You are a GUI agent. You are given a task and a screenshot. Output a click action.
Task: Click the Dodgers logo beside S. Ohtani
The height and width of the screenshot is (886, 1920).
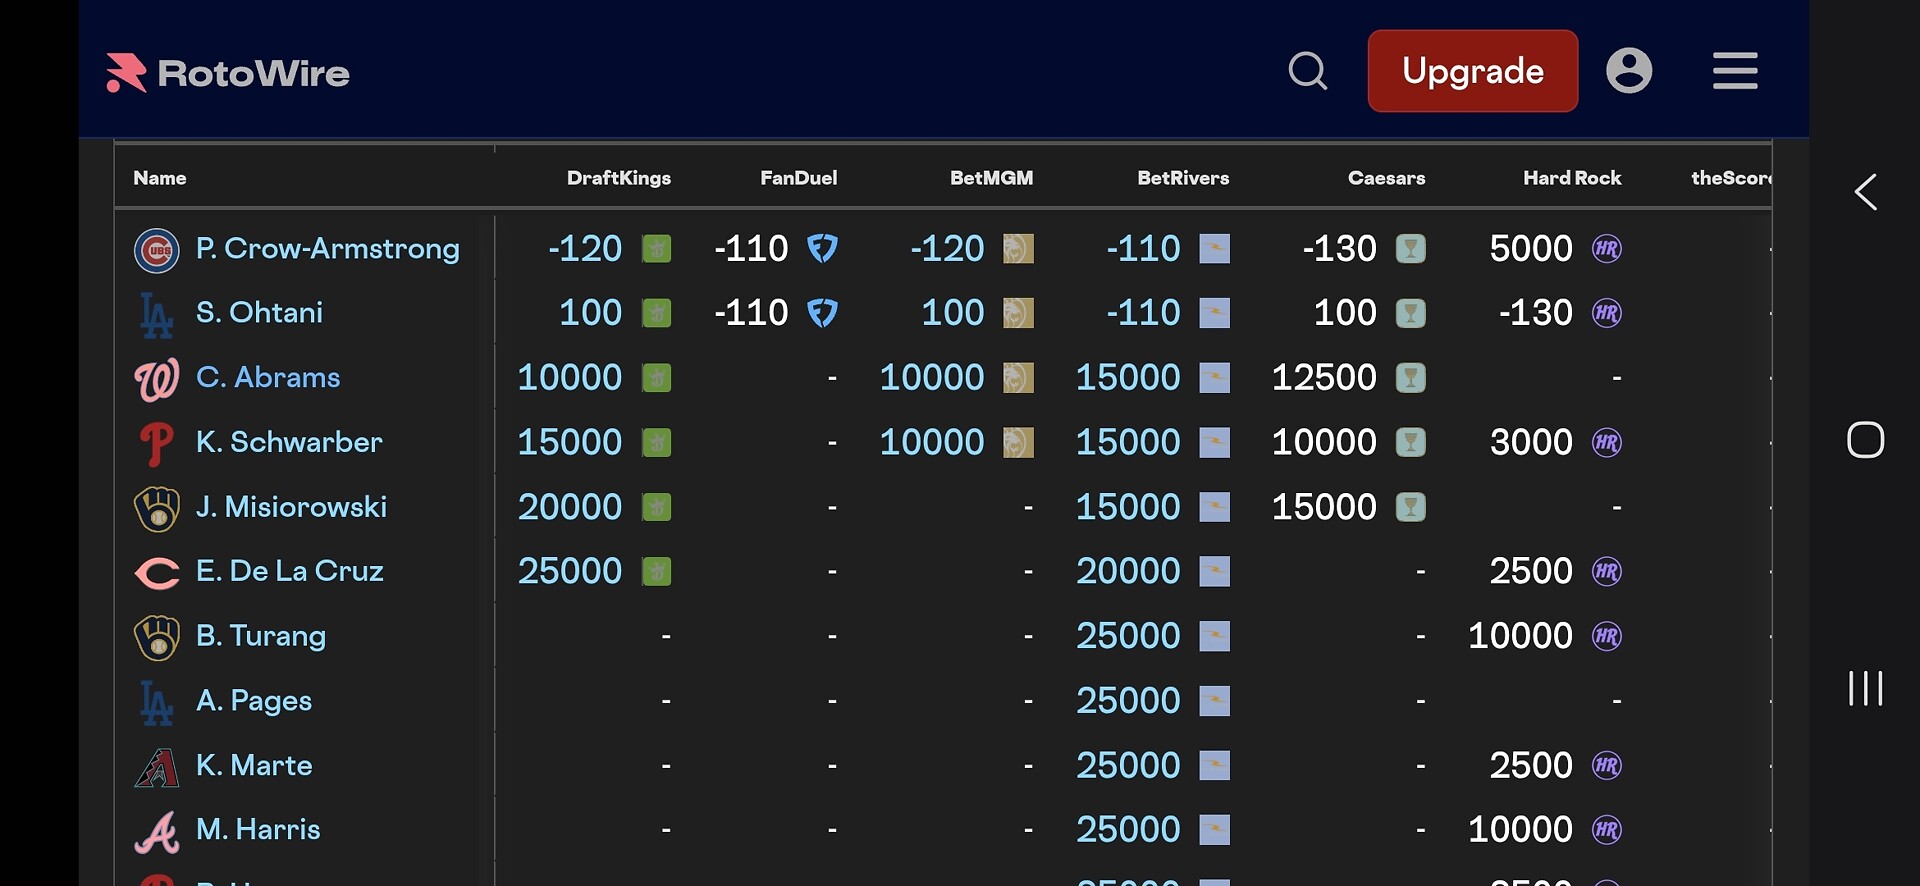tap(157, 314)
